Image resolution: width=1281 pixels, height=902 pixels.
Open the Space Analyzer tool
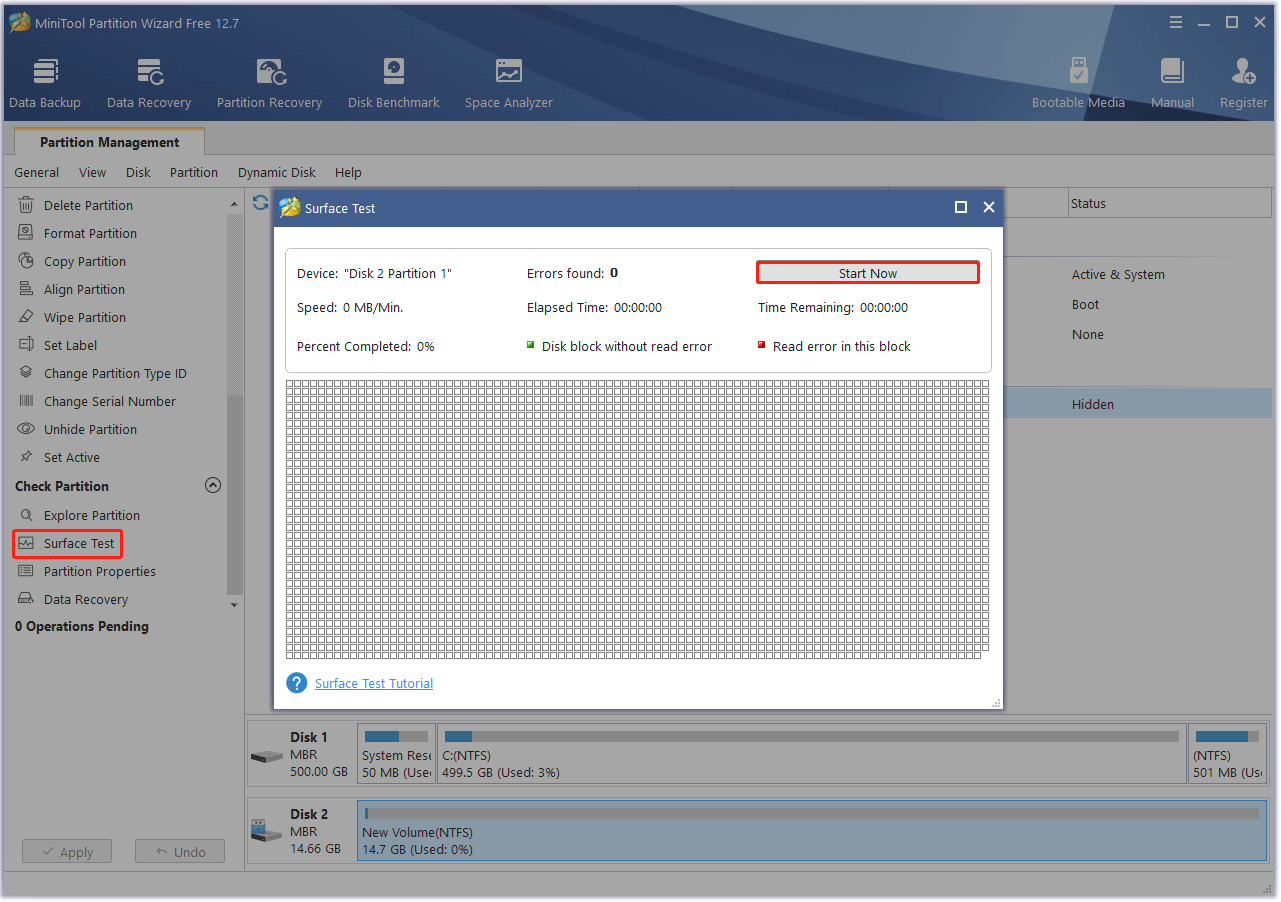click(509, 83)
